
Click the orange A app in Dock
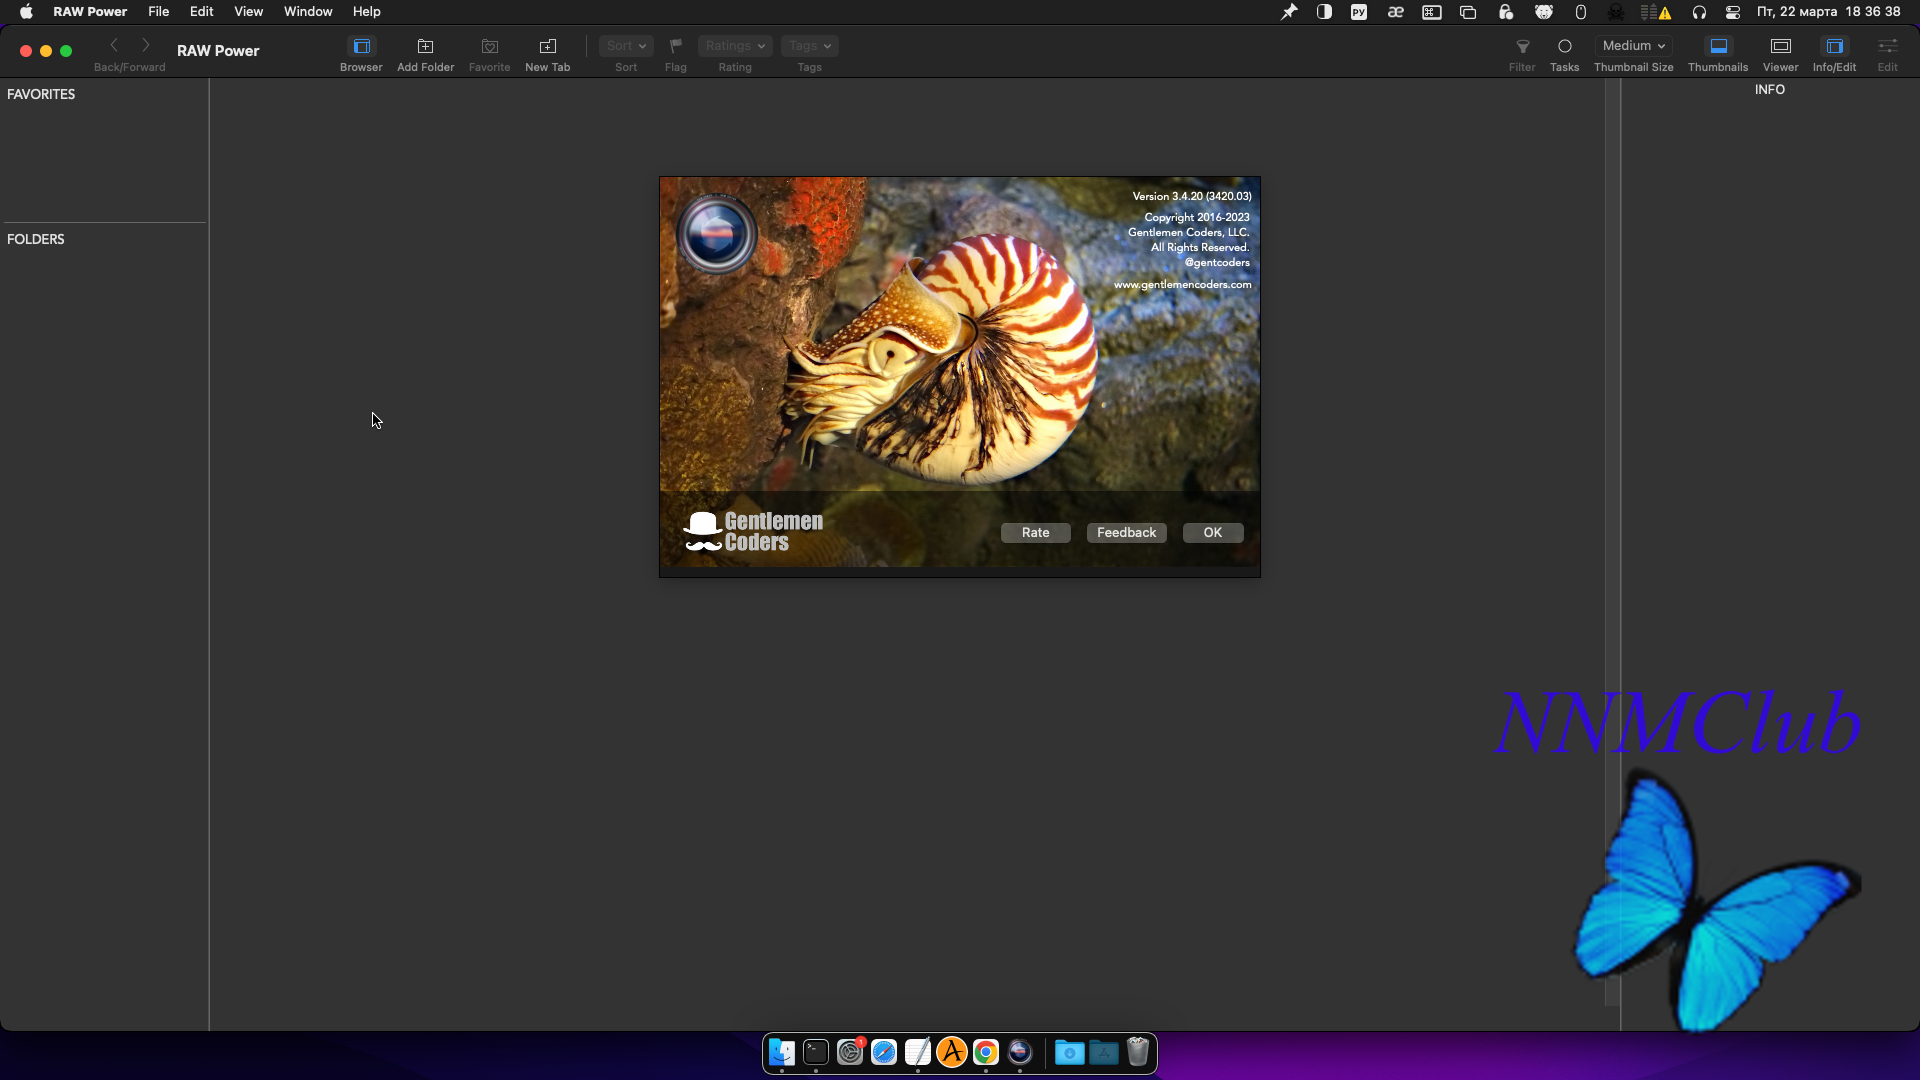click(x=952, y=1052)
